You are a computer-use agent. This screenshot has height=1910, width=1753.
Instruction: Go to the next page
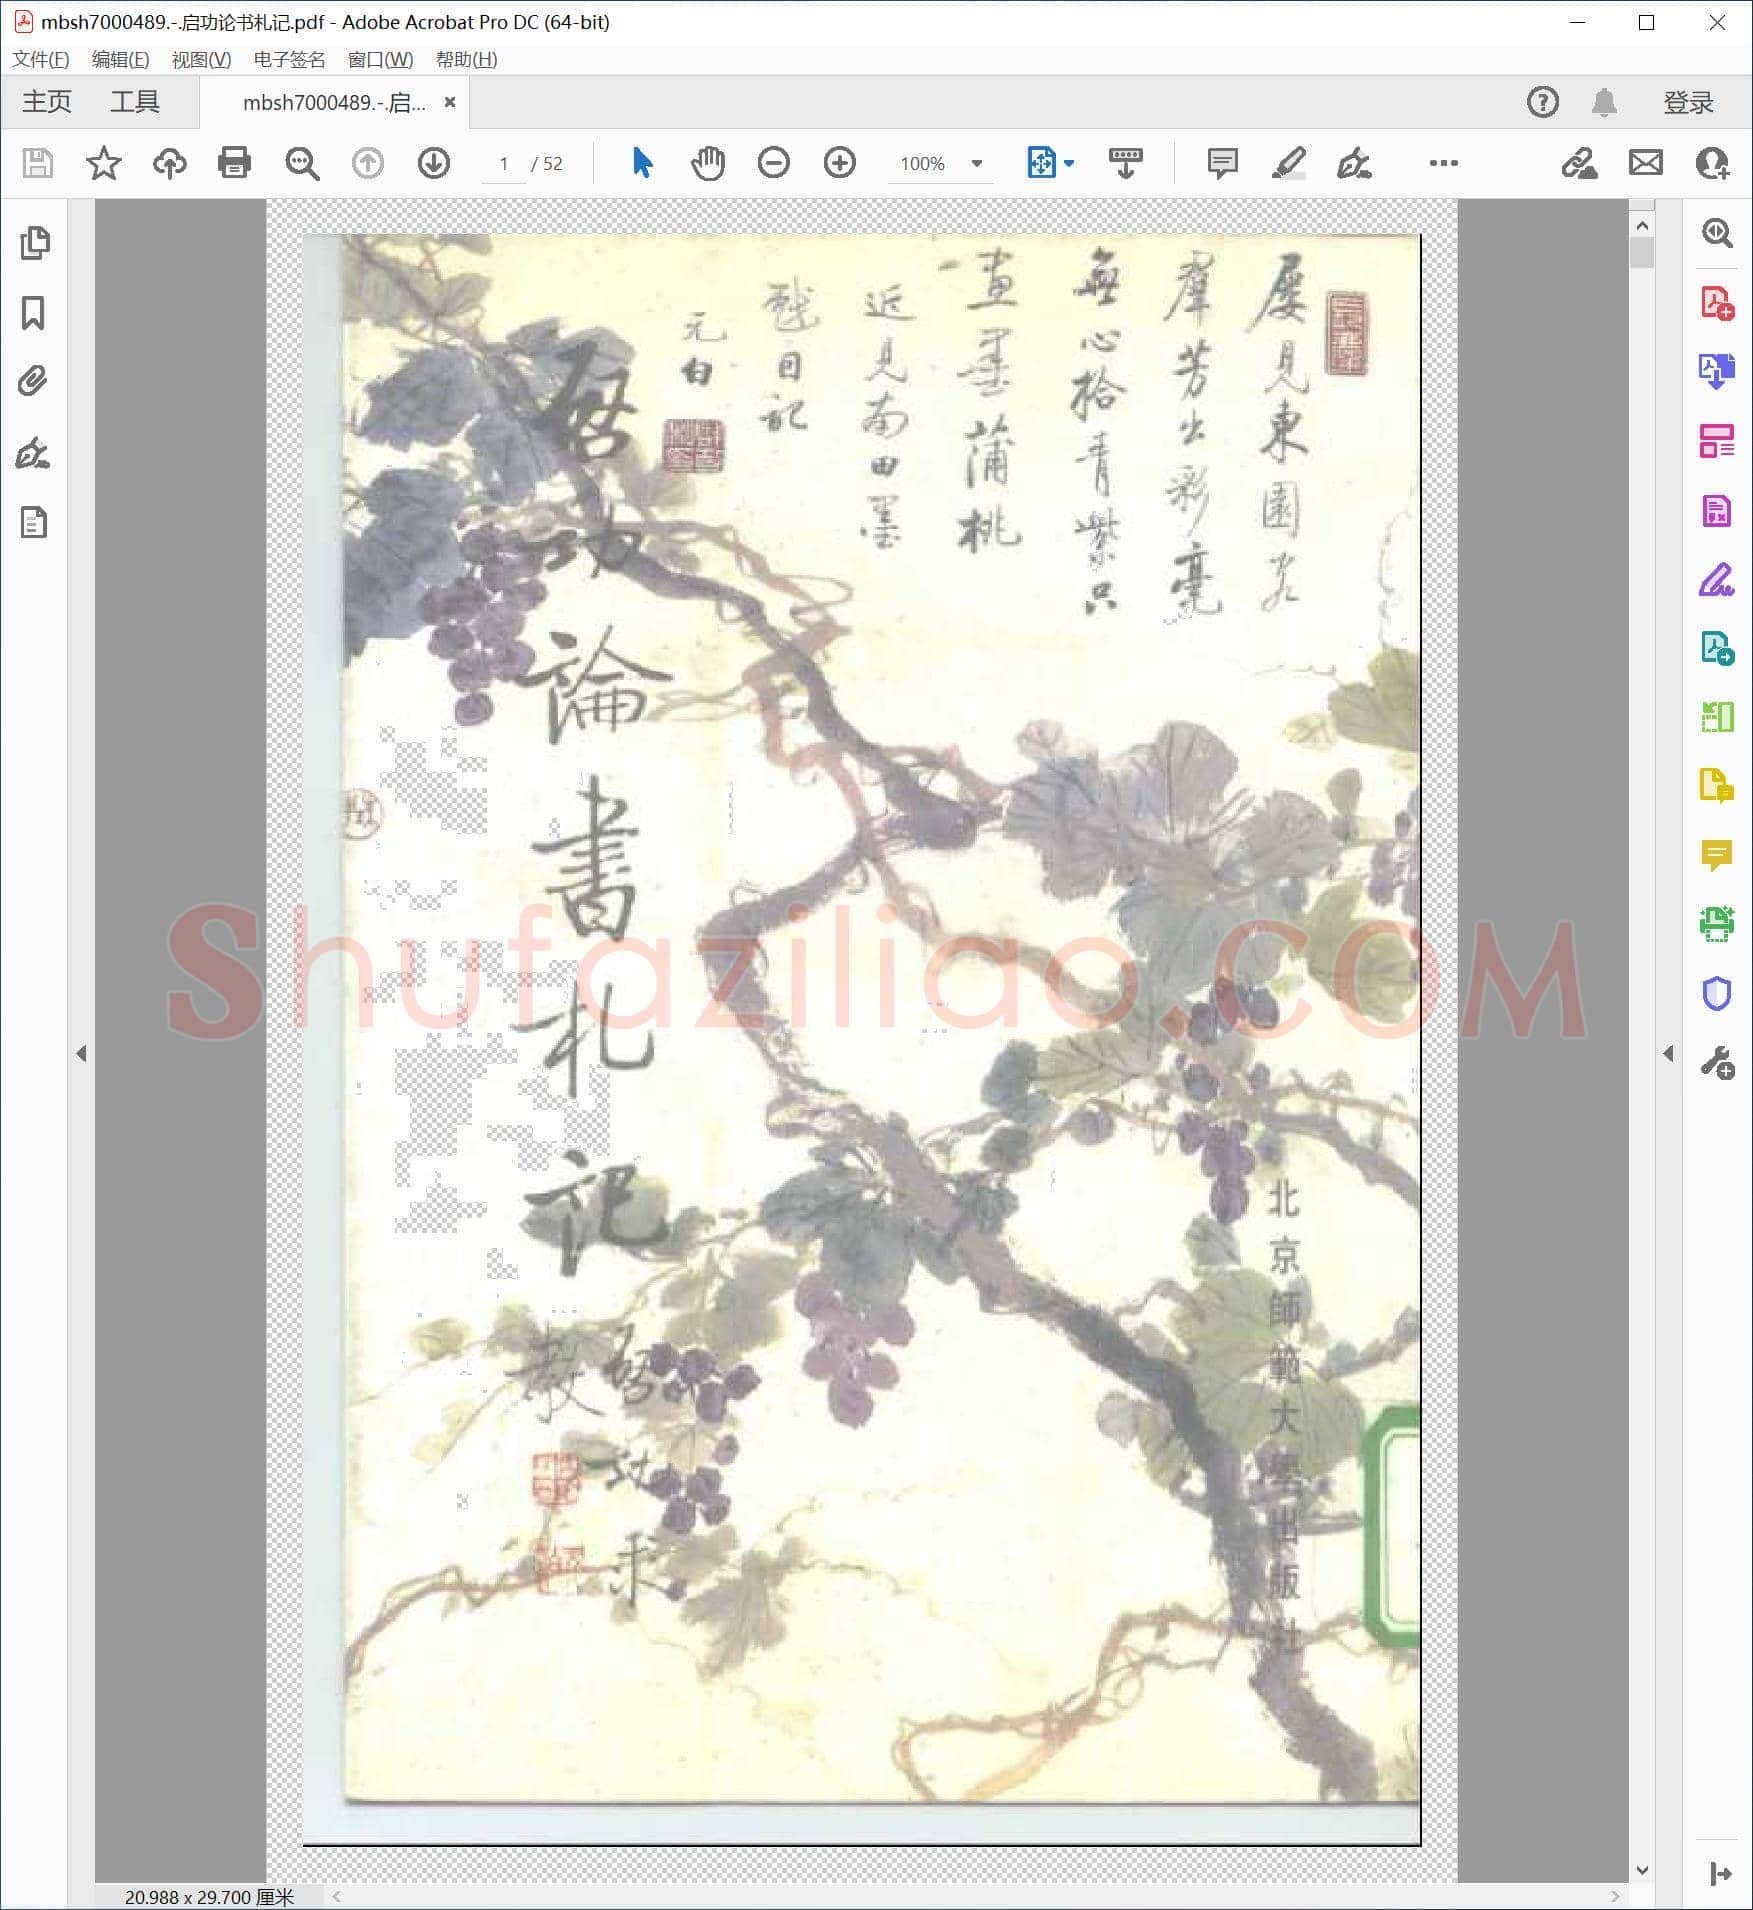(x=434, y=163)
